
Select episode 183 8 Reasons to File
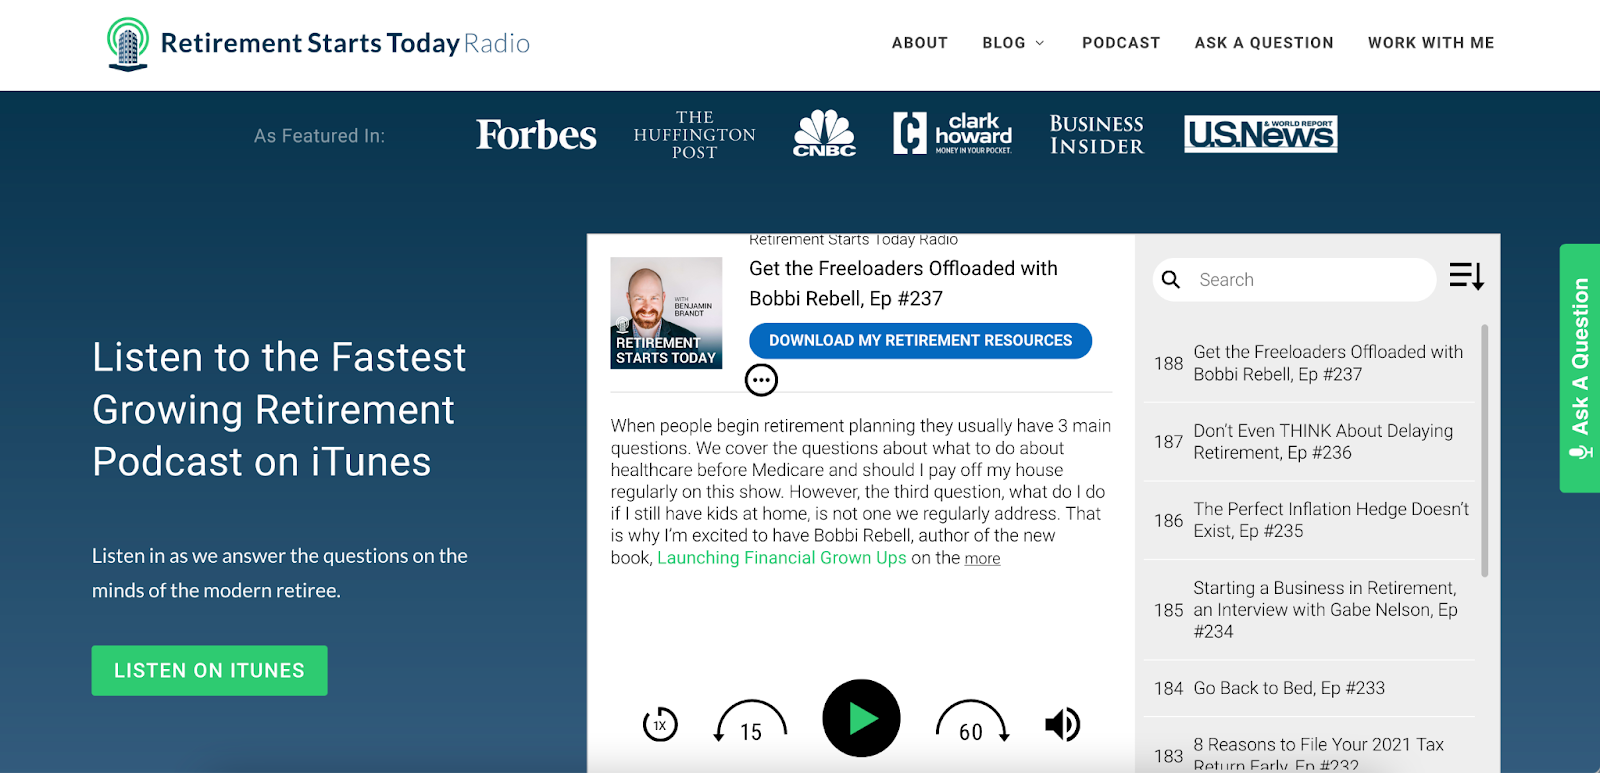pos(1309,745)
